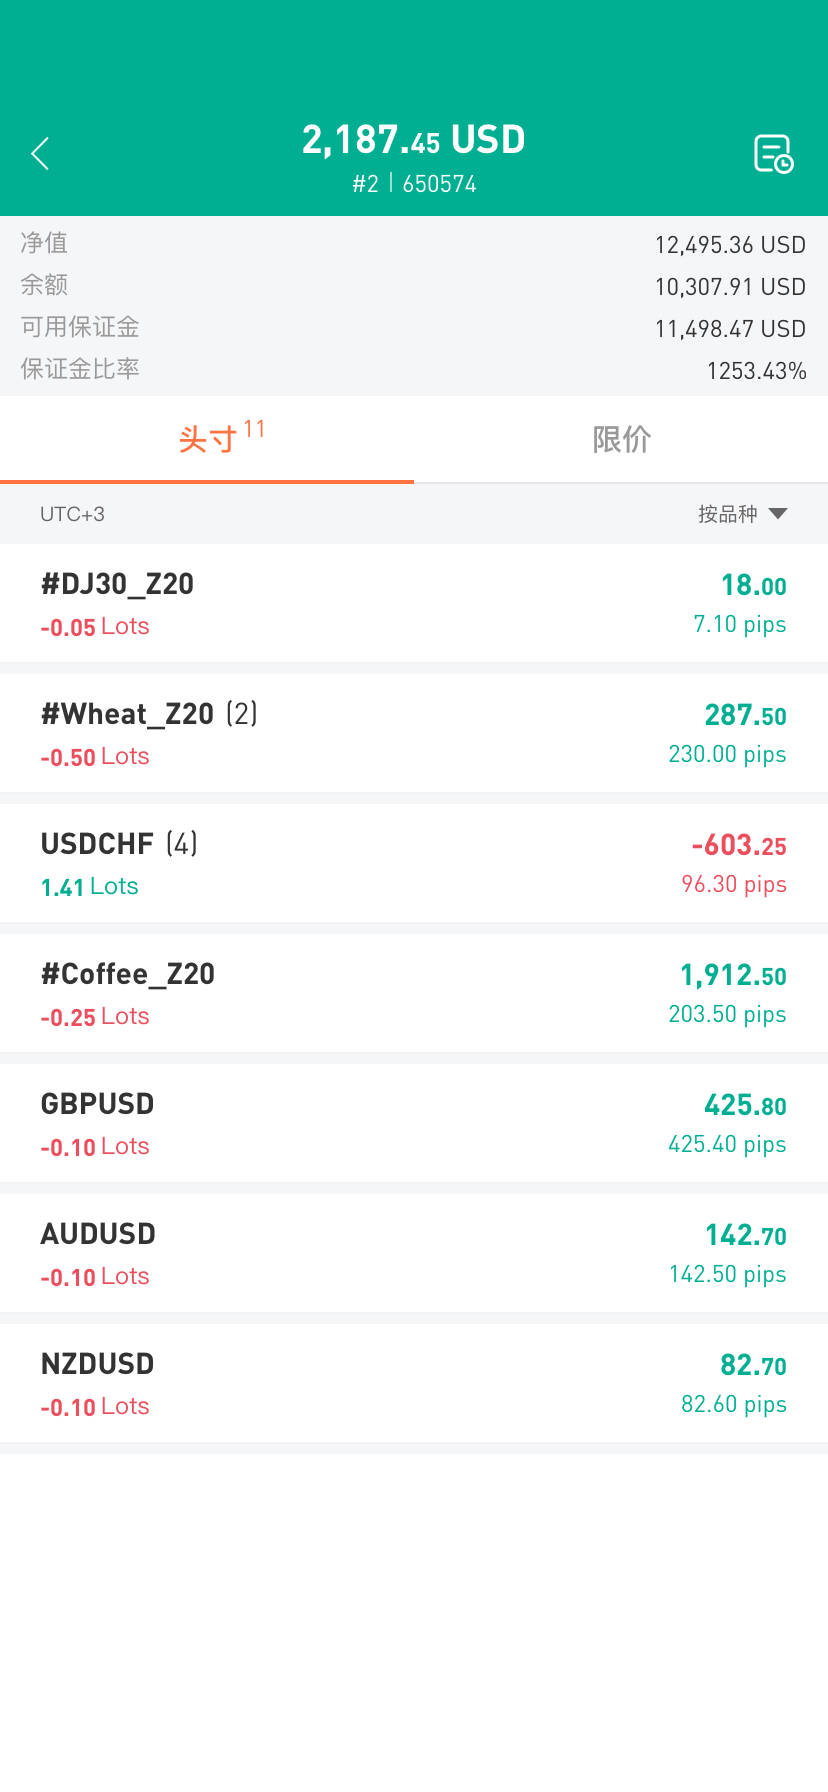Switch to the 头寸 positions tab
The width and height of the screenshot is (828, 1792).
pyautogui.click(x=207, y=439)
